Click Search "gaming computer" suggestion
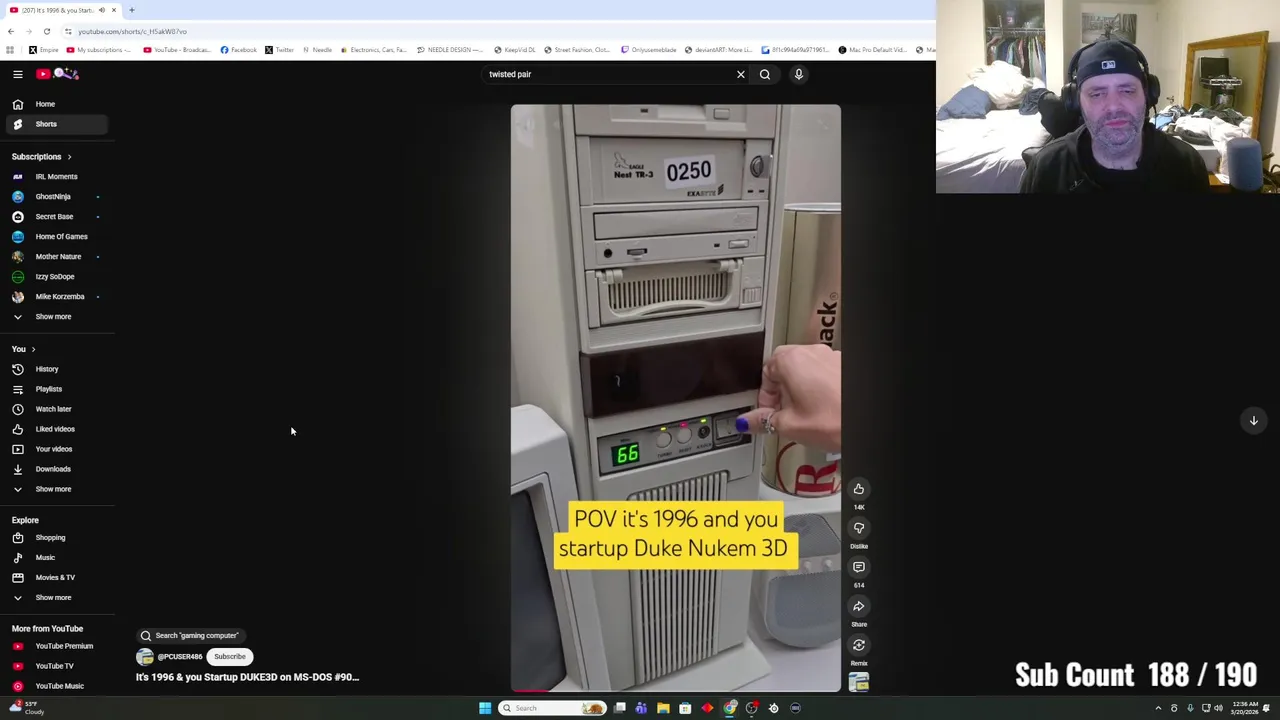1280x720 pixels. 190,636
